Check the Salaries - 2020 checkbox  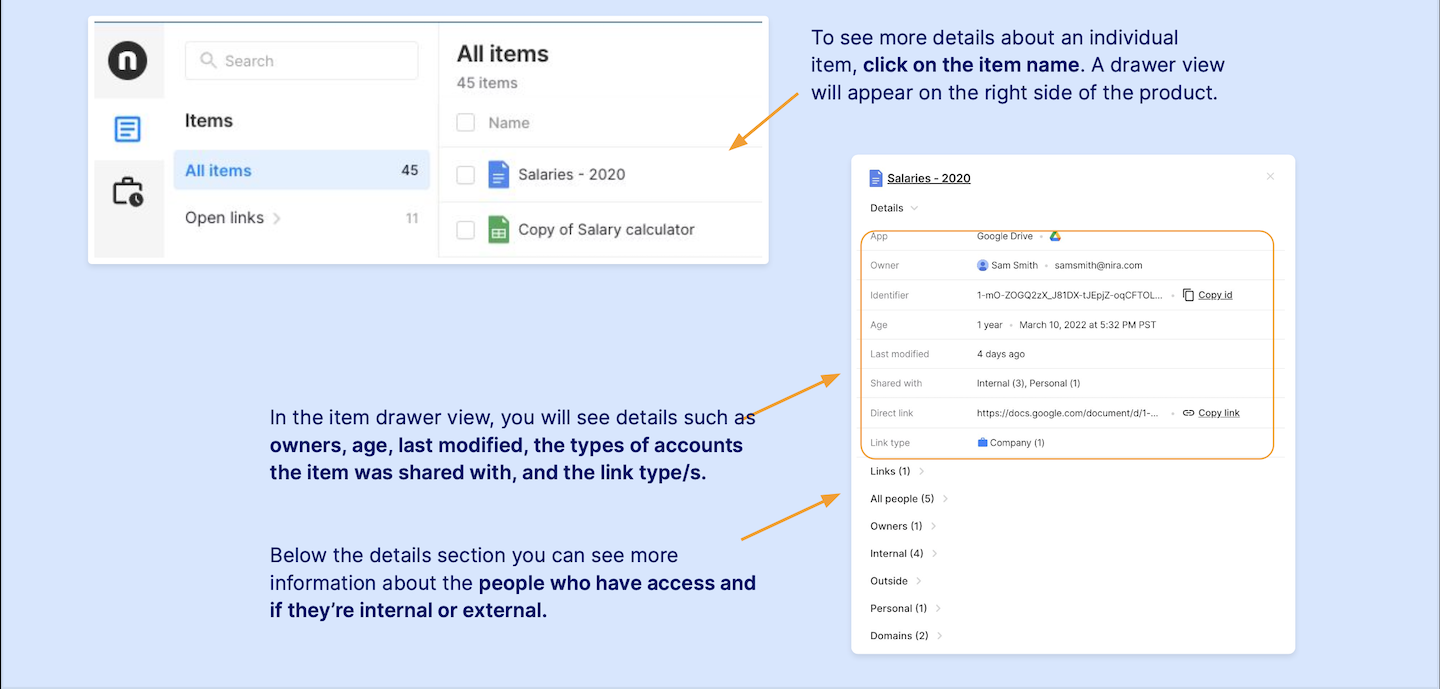pyautogui.click(x=465, y=175)
